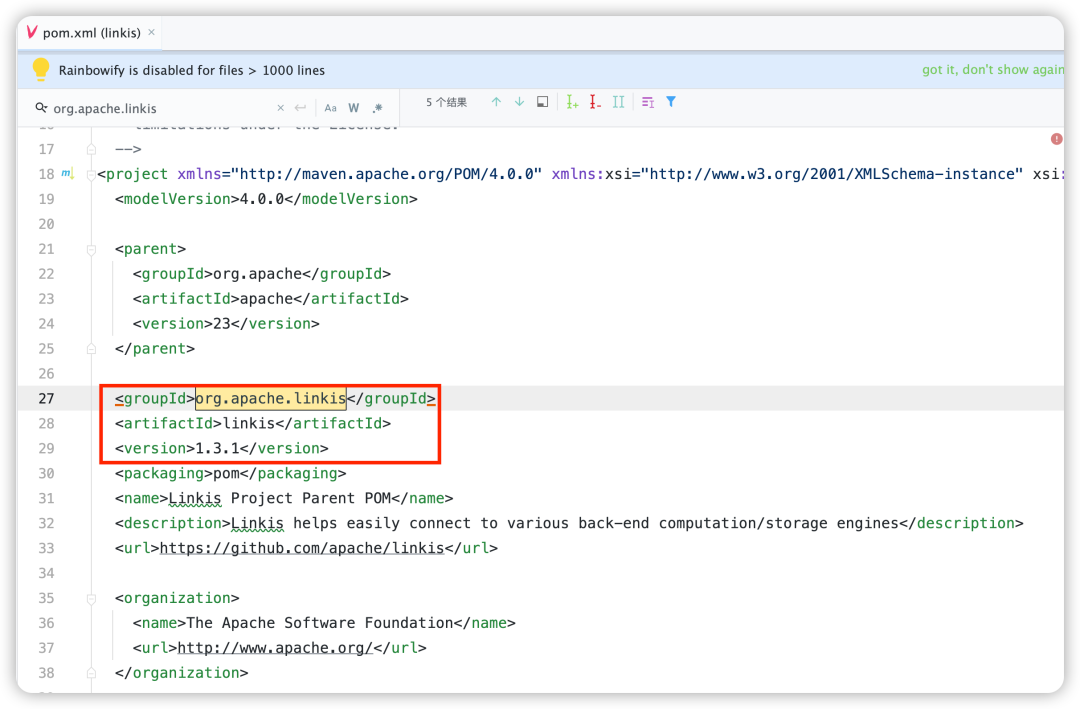Toggle fold marker at line 38 closing organization

pyautogui.click(x=91, y=673)
